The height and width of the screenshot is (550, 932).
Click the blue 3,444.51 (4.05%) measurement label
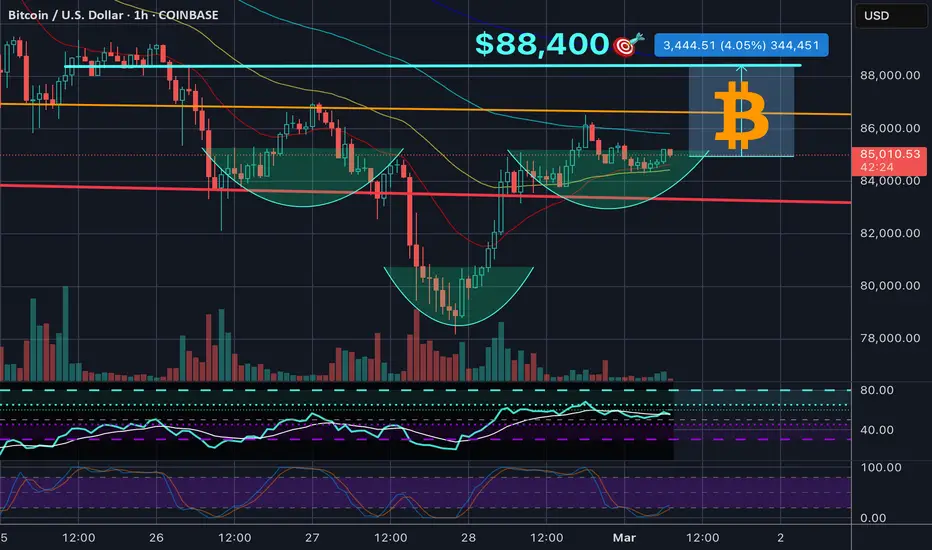(x=741, y=45)
